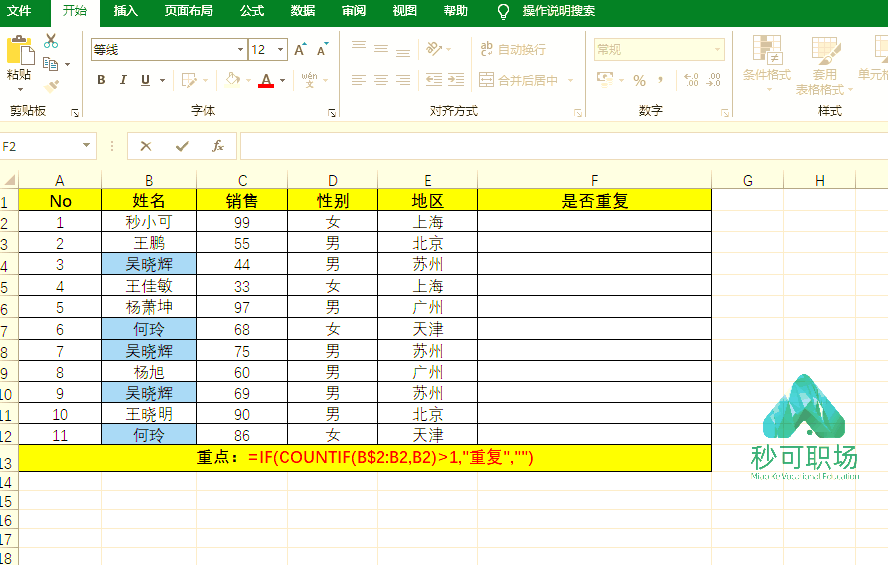Image resolution: width=888 pixels, height=565 pixels.
Task: Align text left
Action: coord(359,80)
